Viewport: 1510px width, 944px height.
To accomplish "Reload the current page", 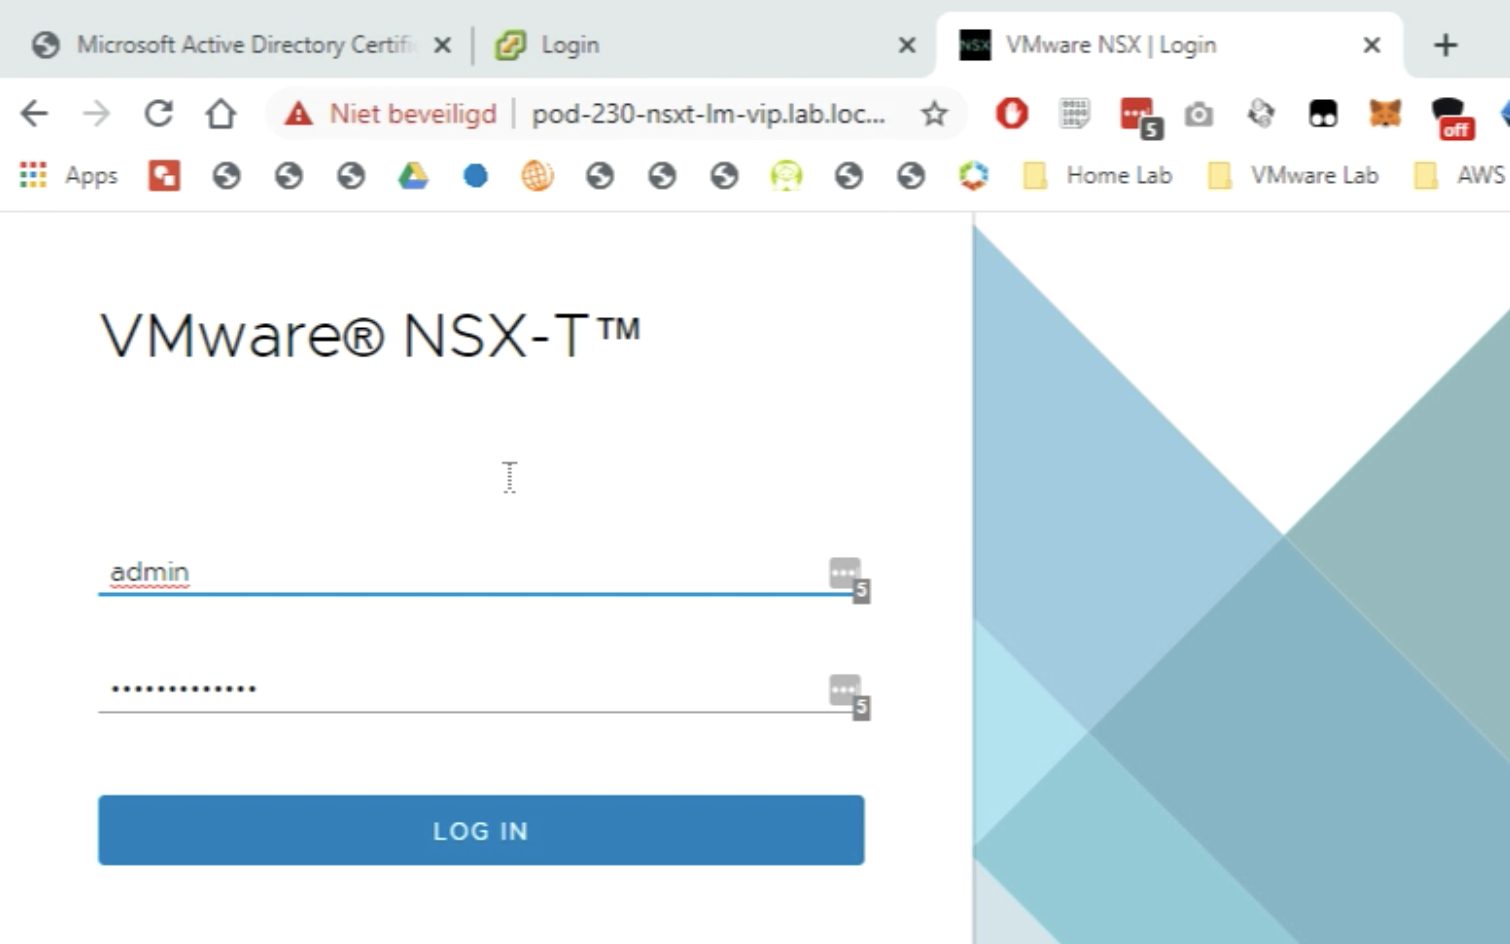I will pos(158,114).
